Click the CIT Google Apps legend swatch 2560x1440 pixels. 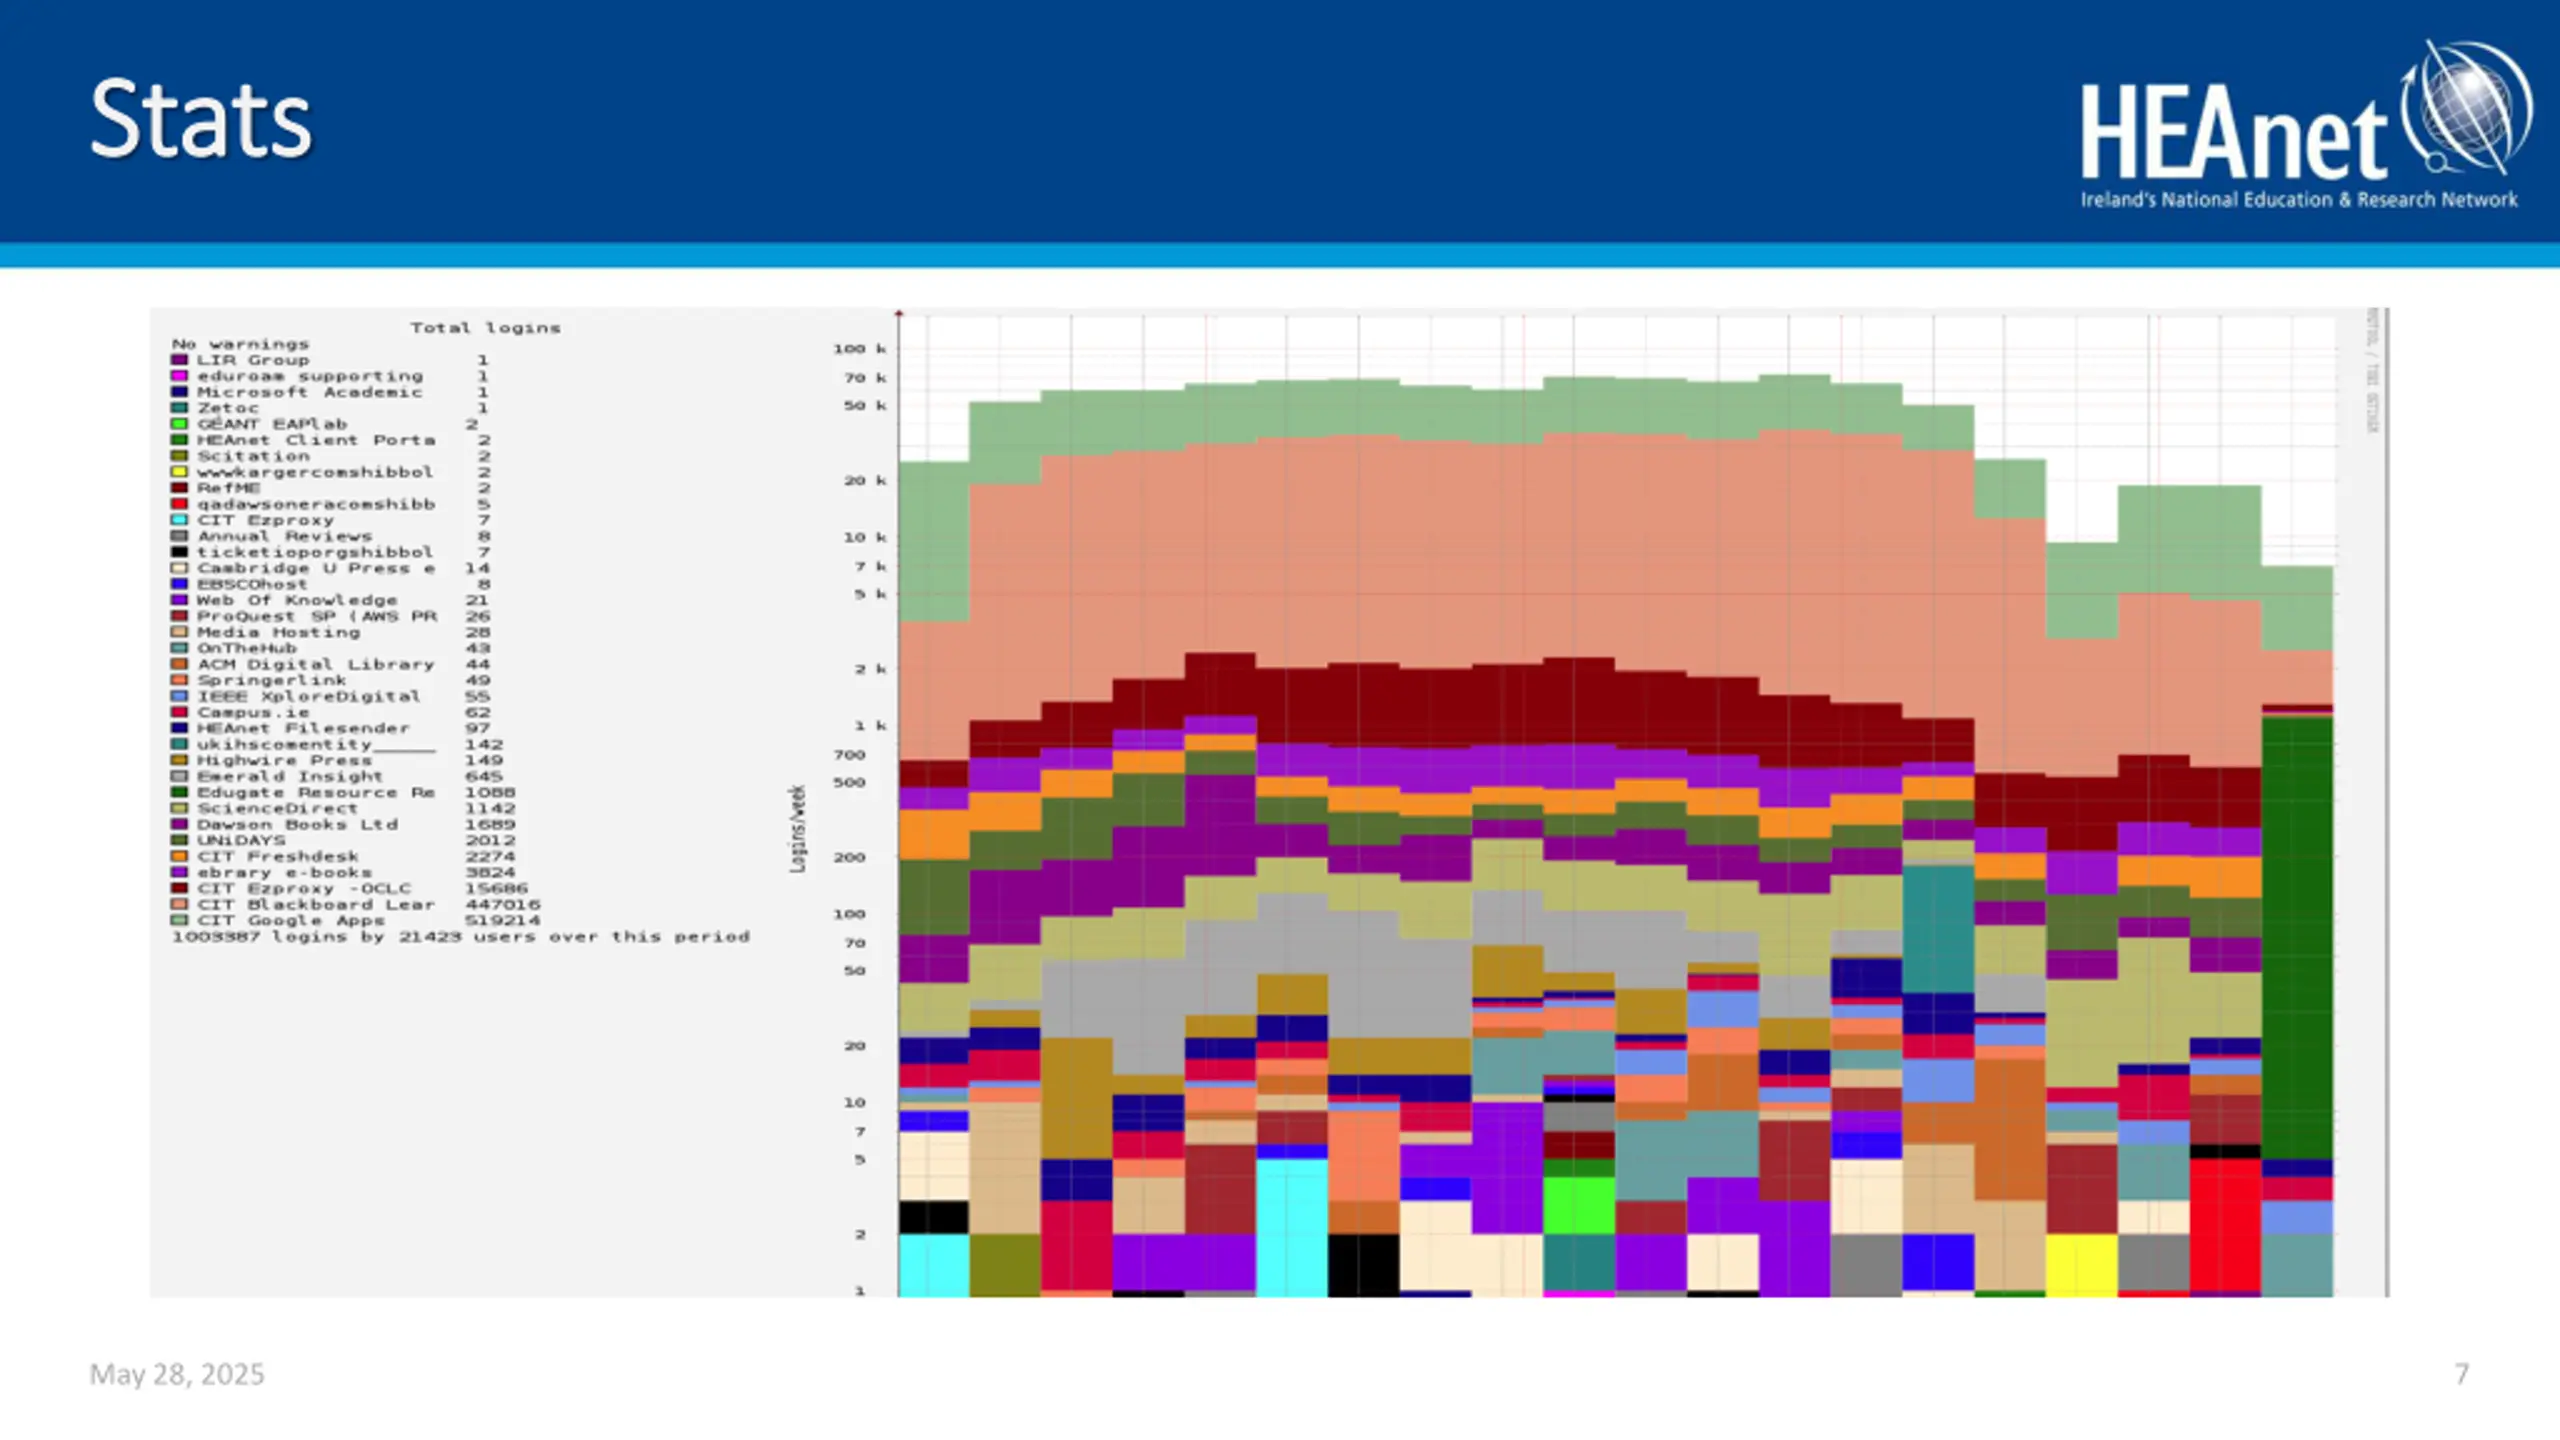[179, 920]
